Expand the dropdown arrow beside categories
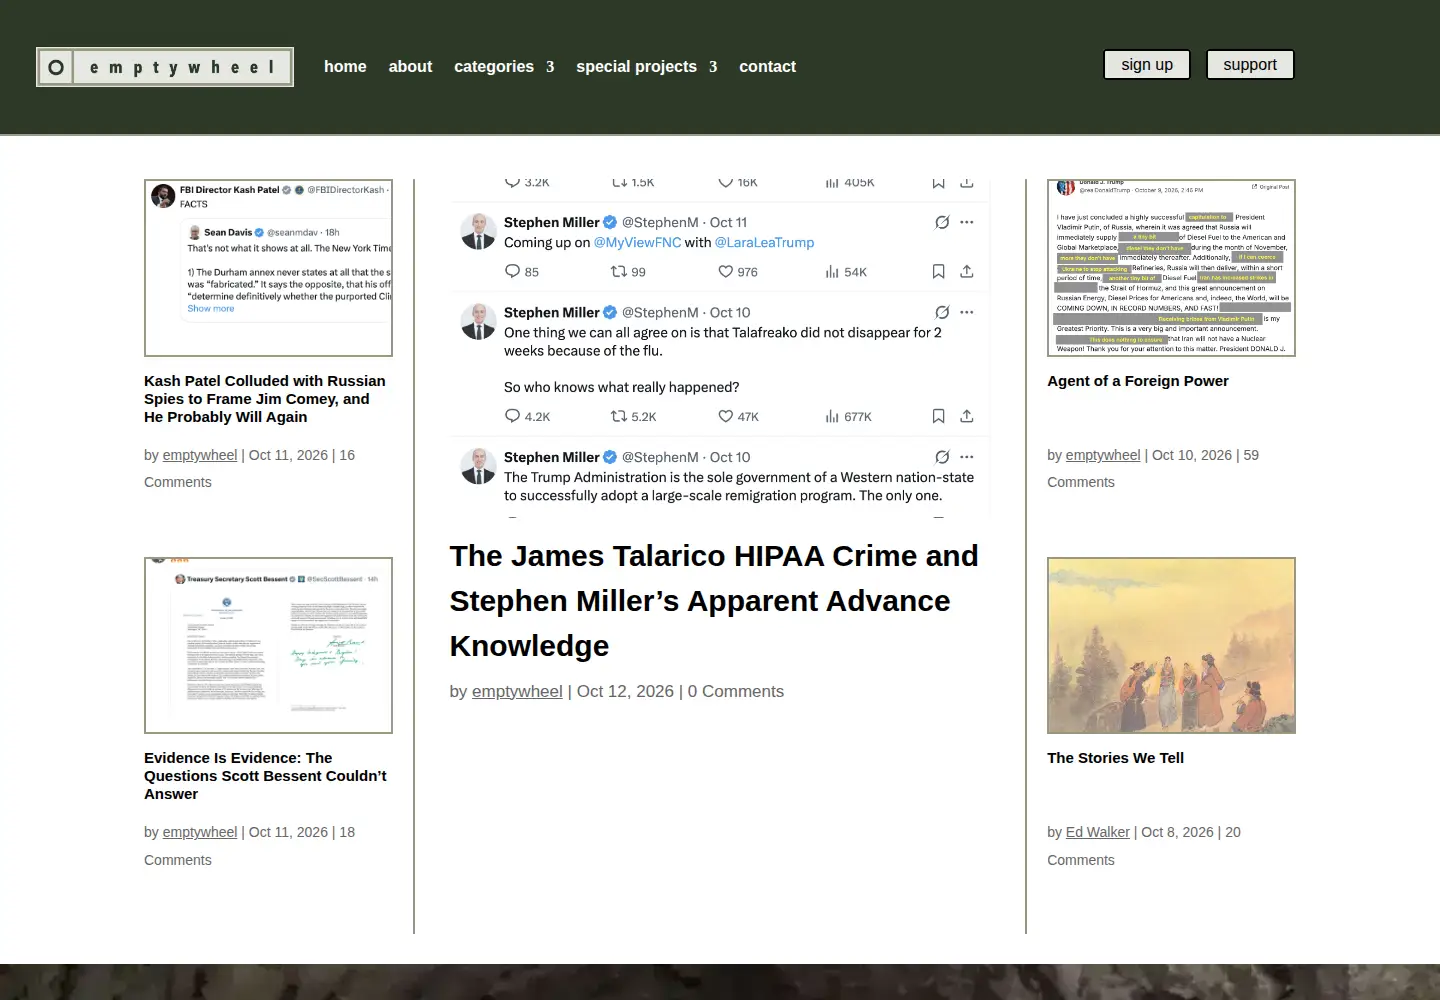The height and width of the screenshot is (1000, 1440). pyautogui.click(x=550, y=67)
